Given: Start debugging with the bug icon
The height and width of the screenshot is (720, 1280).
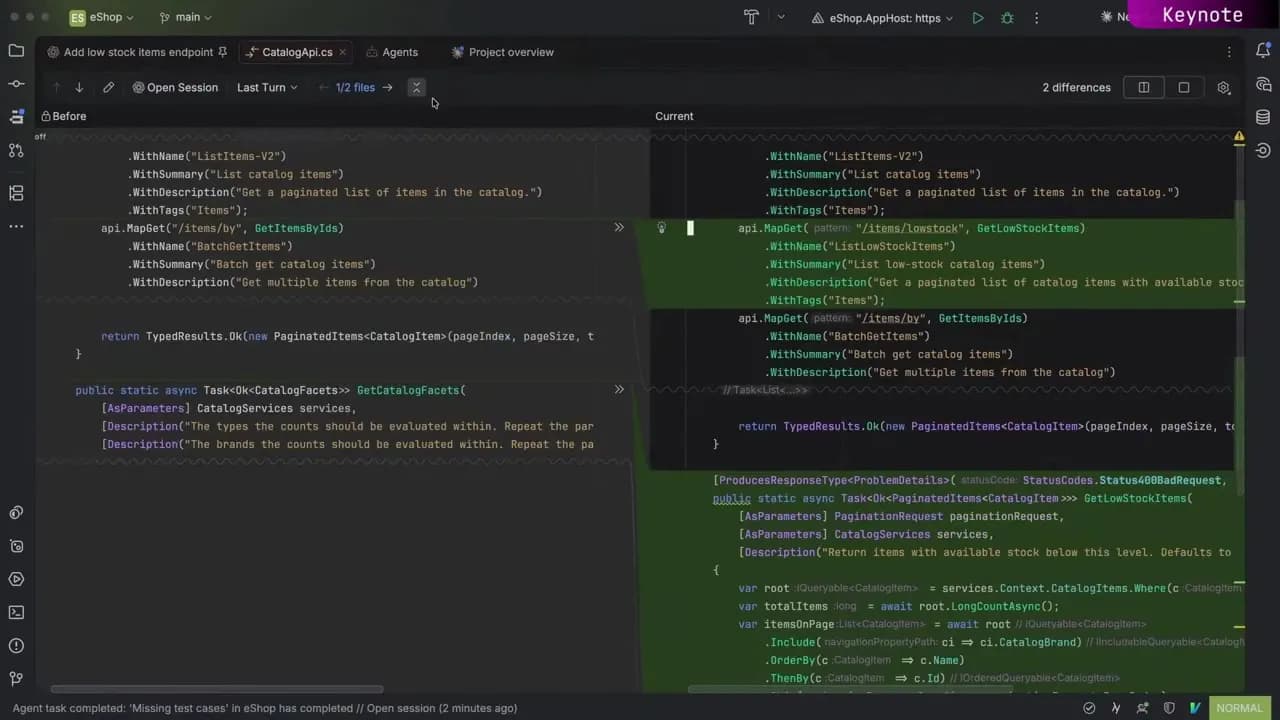Looking at the screenshot, I should tap(1007, 18).
